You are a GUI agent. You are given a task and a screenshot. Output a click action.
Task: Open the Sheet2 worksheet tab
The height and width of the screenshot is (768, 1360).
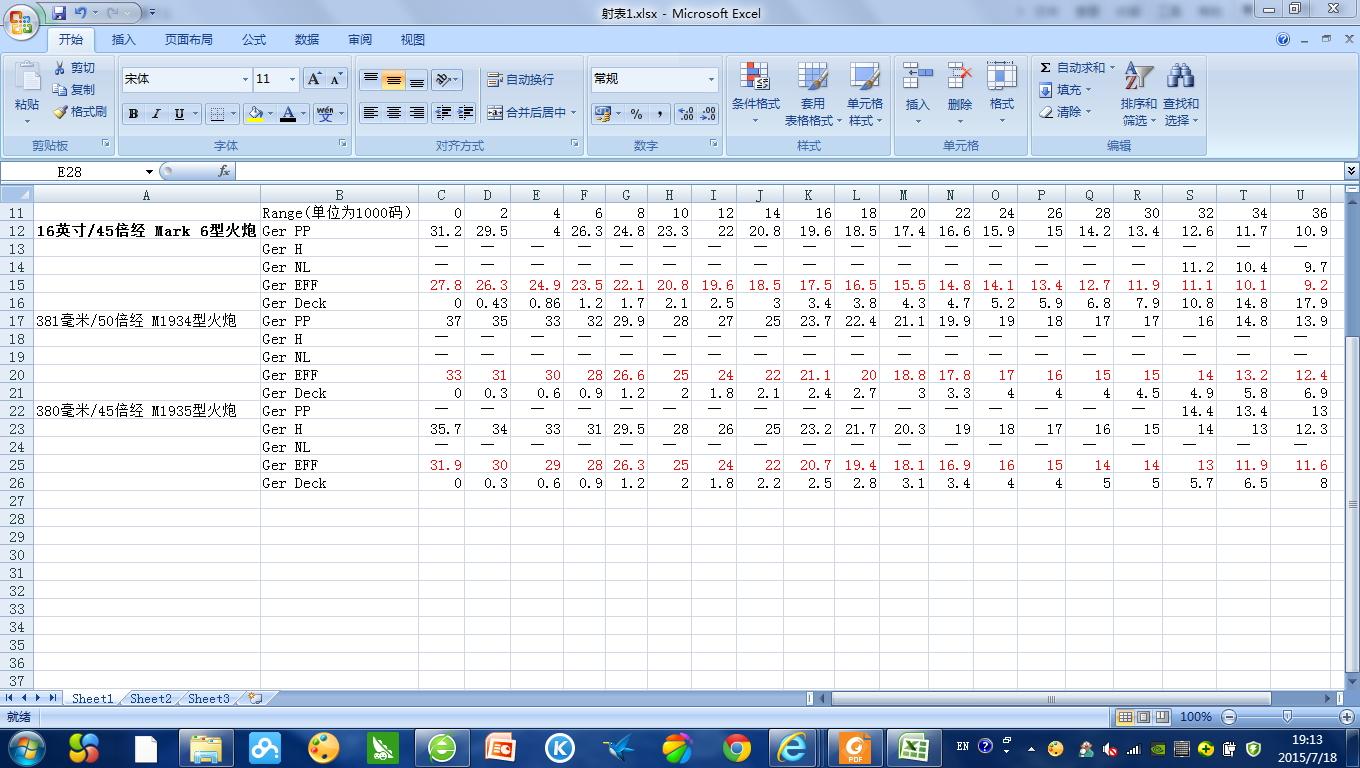(x=151, y=699)
